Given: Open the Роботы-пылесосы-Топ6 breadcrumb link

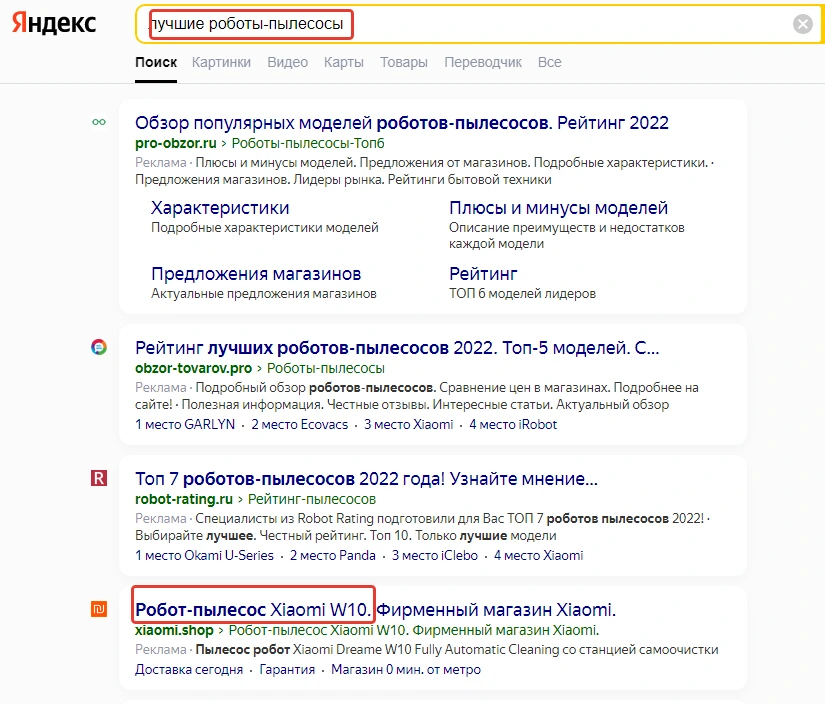Looking at the screenshot, I should coord(308,143).
